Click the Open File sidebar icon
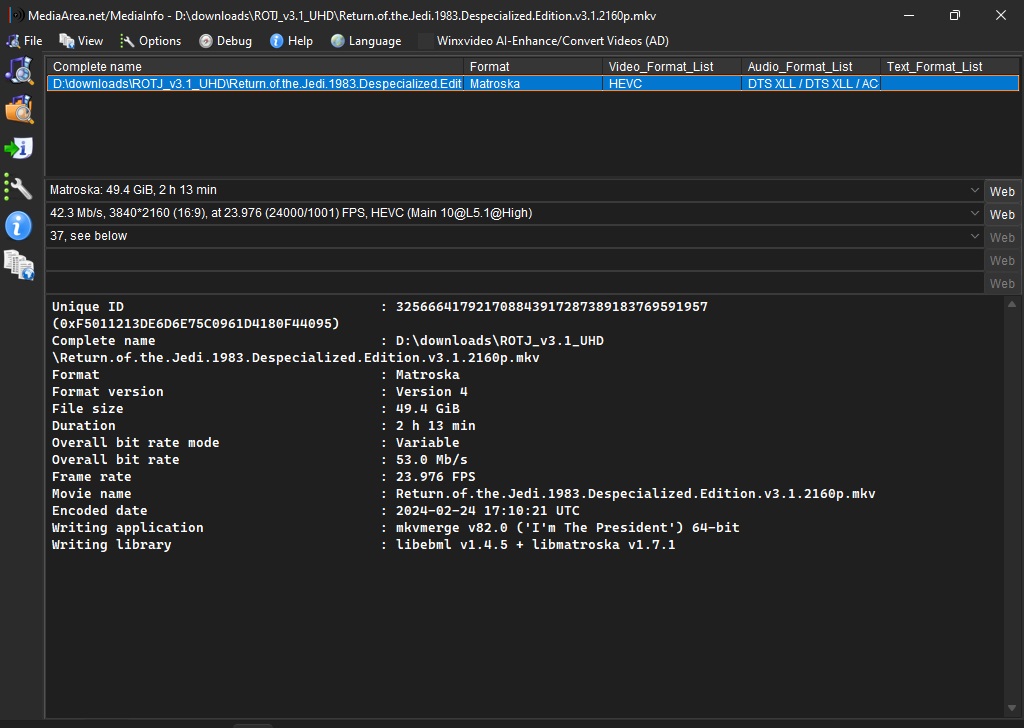Image resolution: width=1024 pixels, height=728 pixels. (x=19, y=70)
